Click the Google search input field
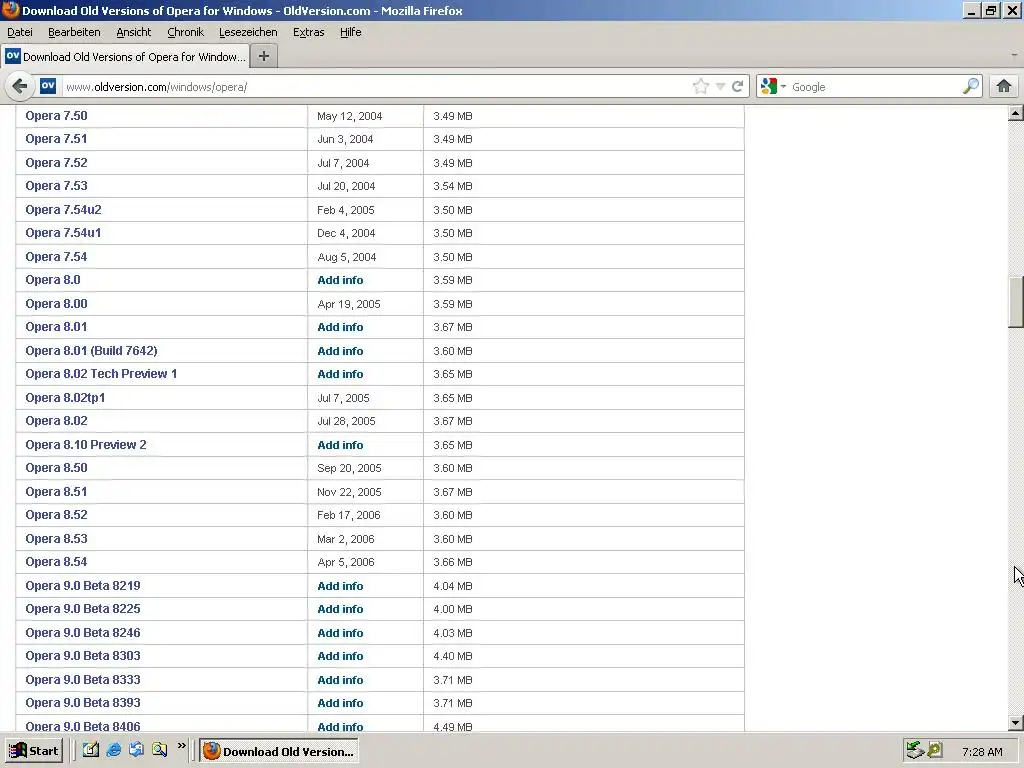This screenshot has width=1024, height=768. [x=875, y=87]
